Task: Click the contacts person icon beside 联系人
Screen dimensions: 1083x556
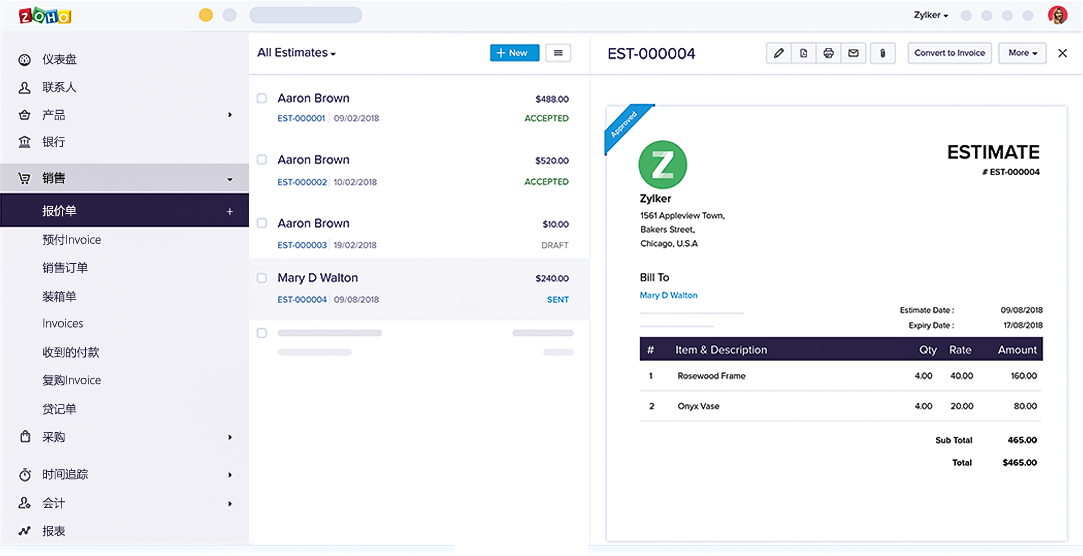Action: (25, 88)
